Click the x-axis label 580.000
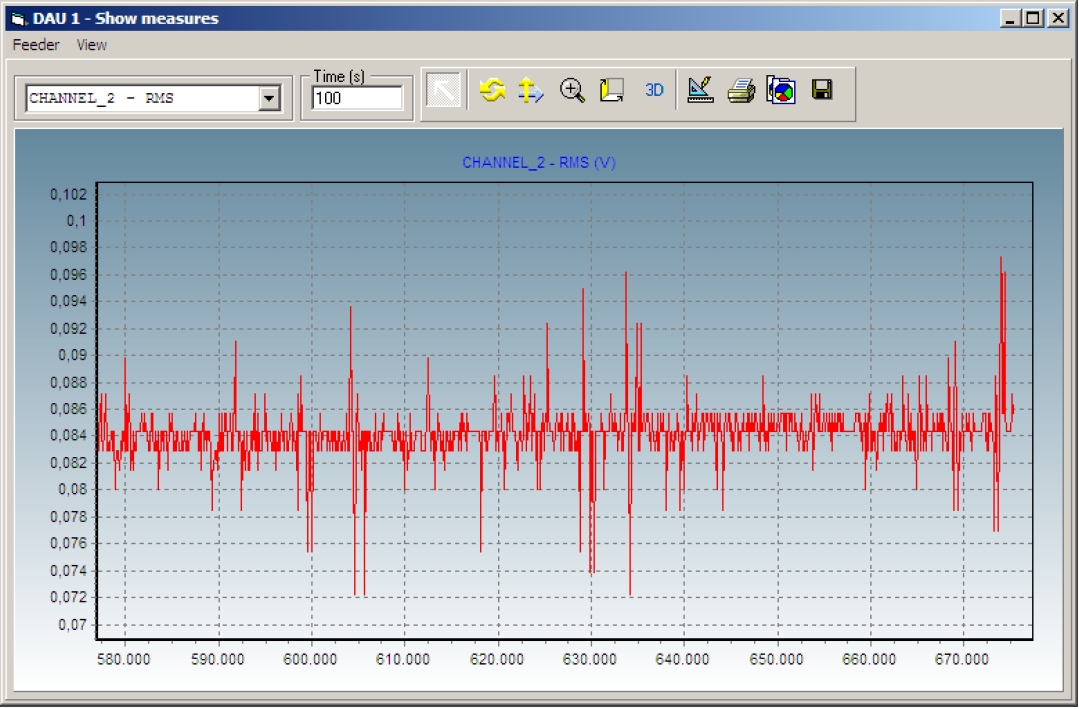Image resolution: width=1079 pixels, height=709 pixels. [124, 659]
